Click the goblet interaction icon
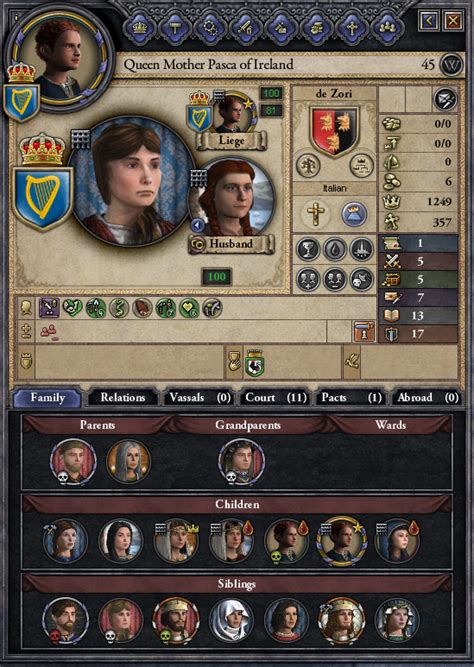This screenshot has width=474, height=667. point(308,249)
